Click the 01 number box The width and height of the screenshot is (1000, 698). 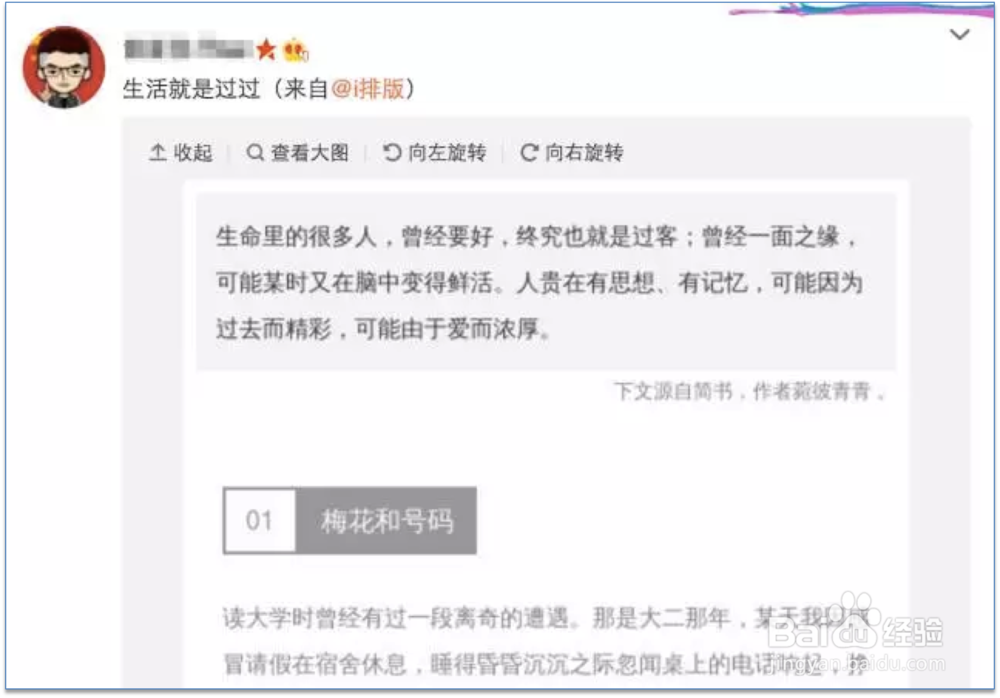point(260,521)
